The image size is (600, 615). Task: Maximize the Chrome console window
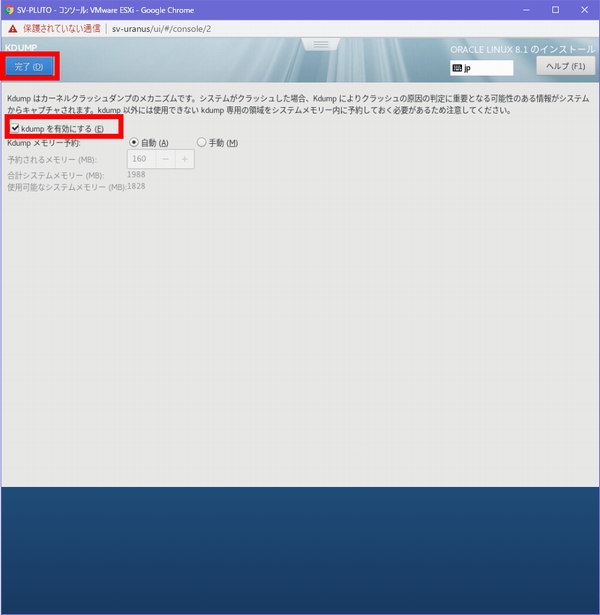pos(556,10)
